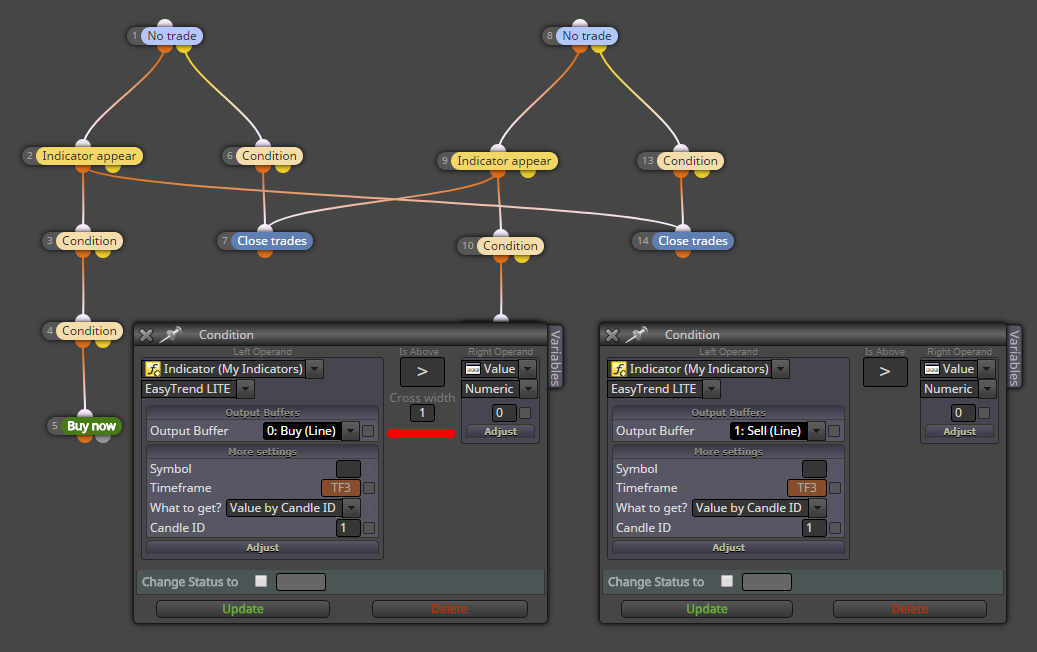
Task: Open left panel Output Buffer Buy dropdown
Action: pyautogui.click(x=351, y=431)
